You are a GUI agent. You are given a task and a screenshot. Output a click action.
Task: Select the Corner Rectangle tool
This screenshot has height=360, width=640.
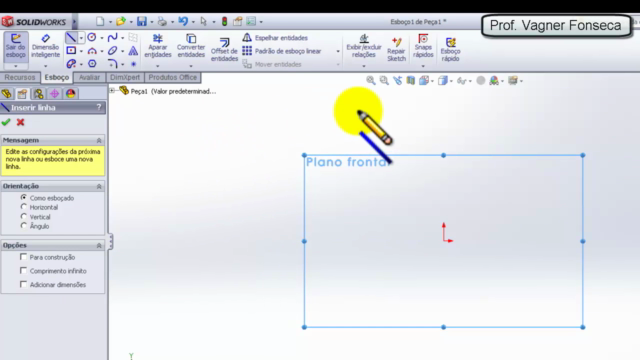point(71,51)
